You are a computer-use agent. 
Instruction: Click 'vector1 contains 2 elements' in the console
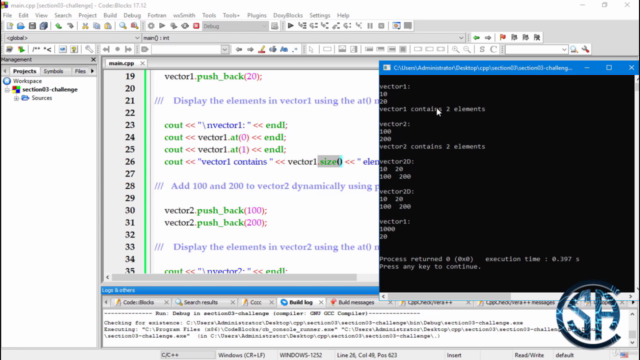click(432, 109)
